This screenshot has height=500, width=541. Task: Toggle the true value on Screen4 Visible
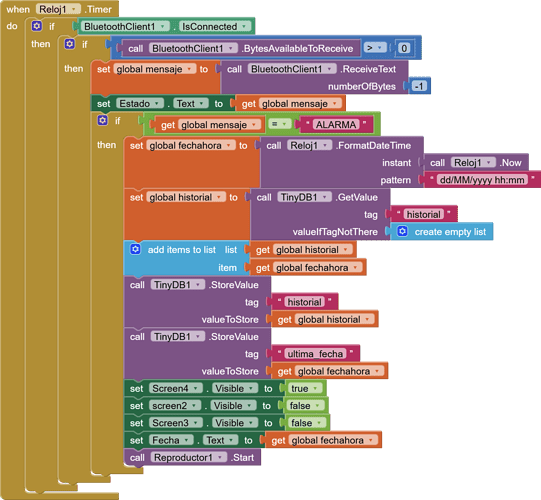click(304, 389)
